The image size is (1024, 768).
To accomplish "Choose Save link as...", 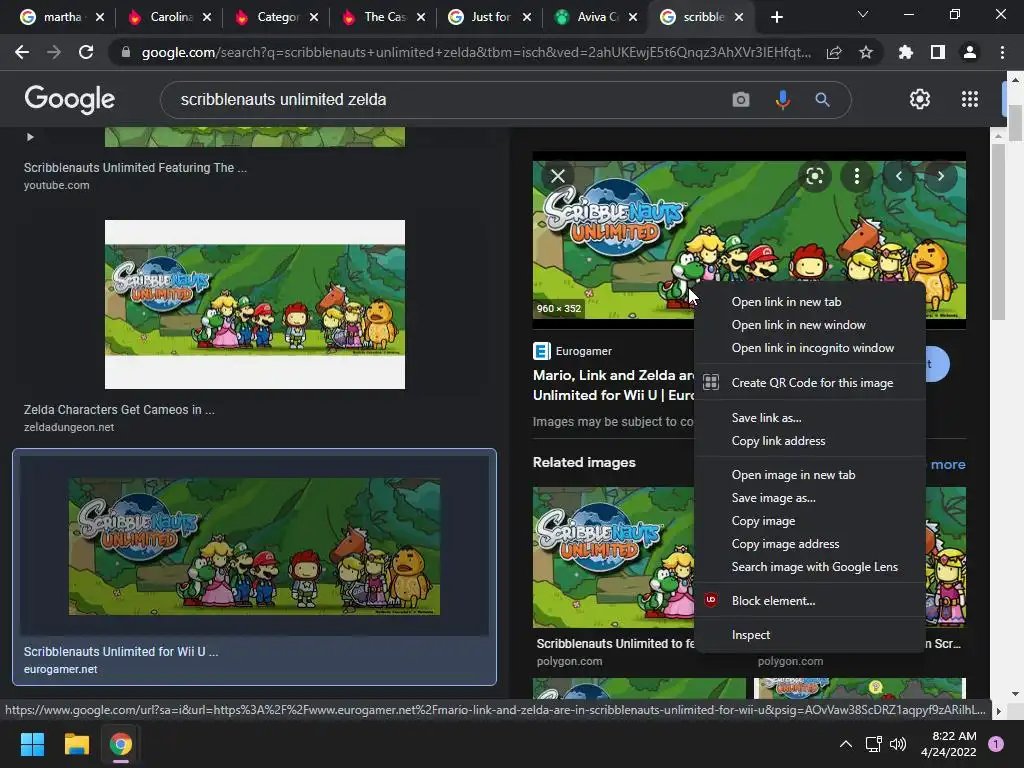I will (x=810, y=418).
